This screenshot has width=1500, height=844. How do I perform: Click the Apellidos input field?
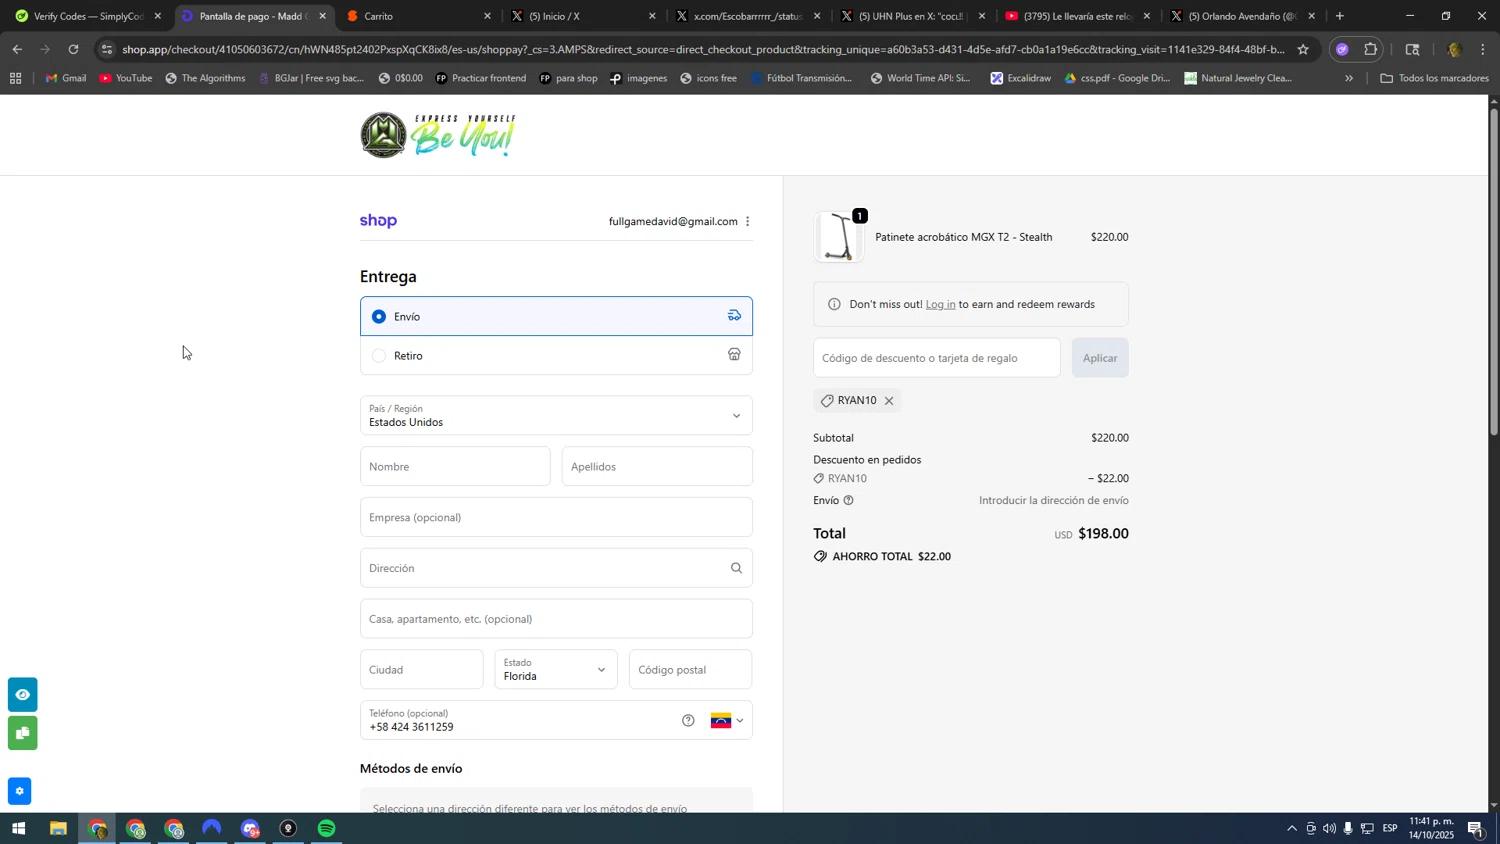[x=657, y=467]
